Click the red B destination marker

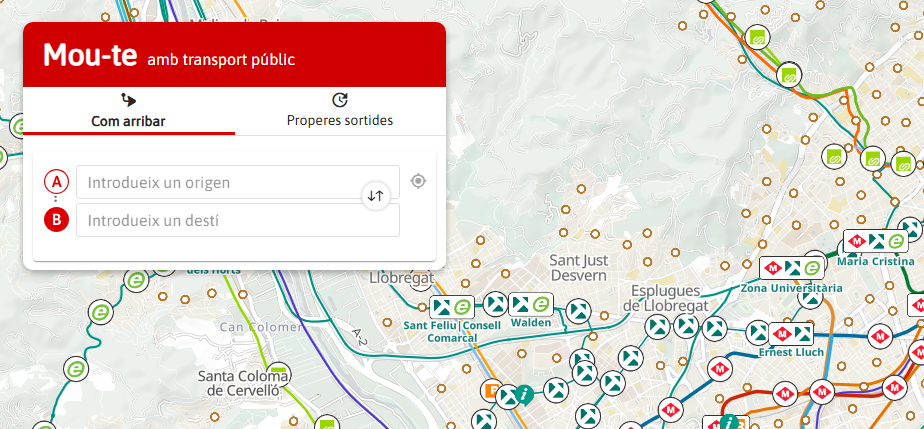pos(56,220)
